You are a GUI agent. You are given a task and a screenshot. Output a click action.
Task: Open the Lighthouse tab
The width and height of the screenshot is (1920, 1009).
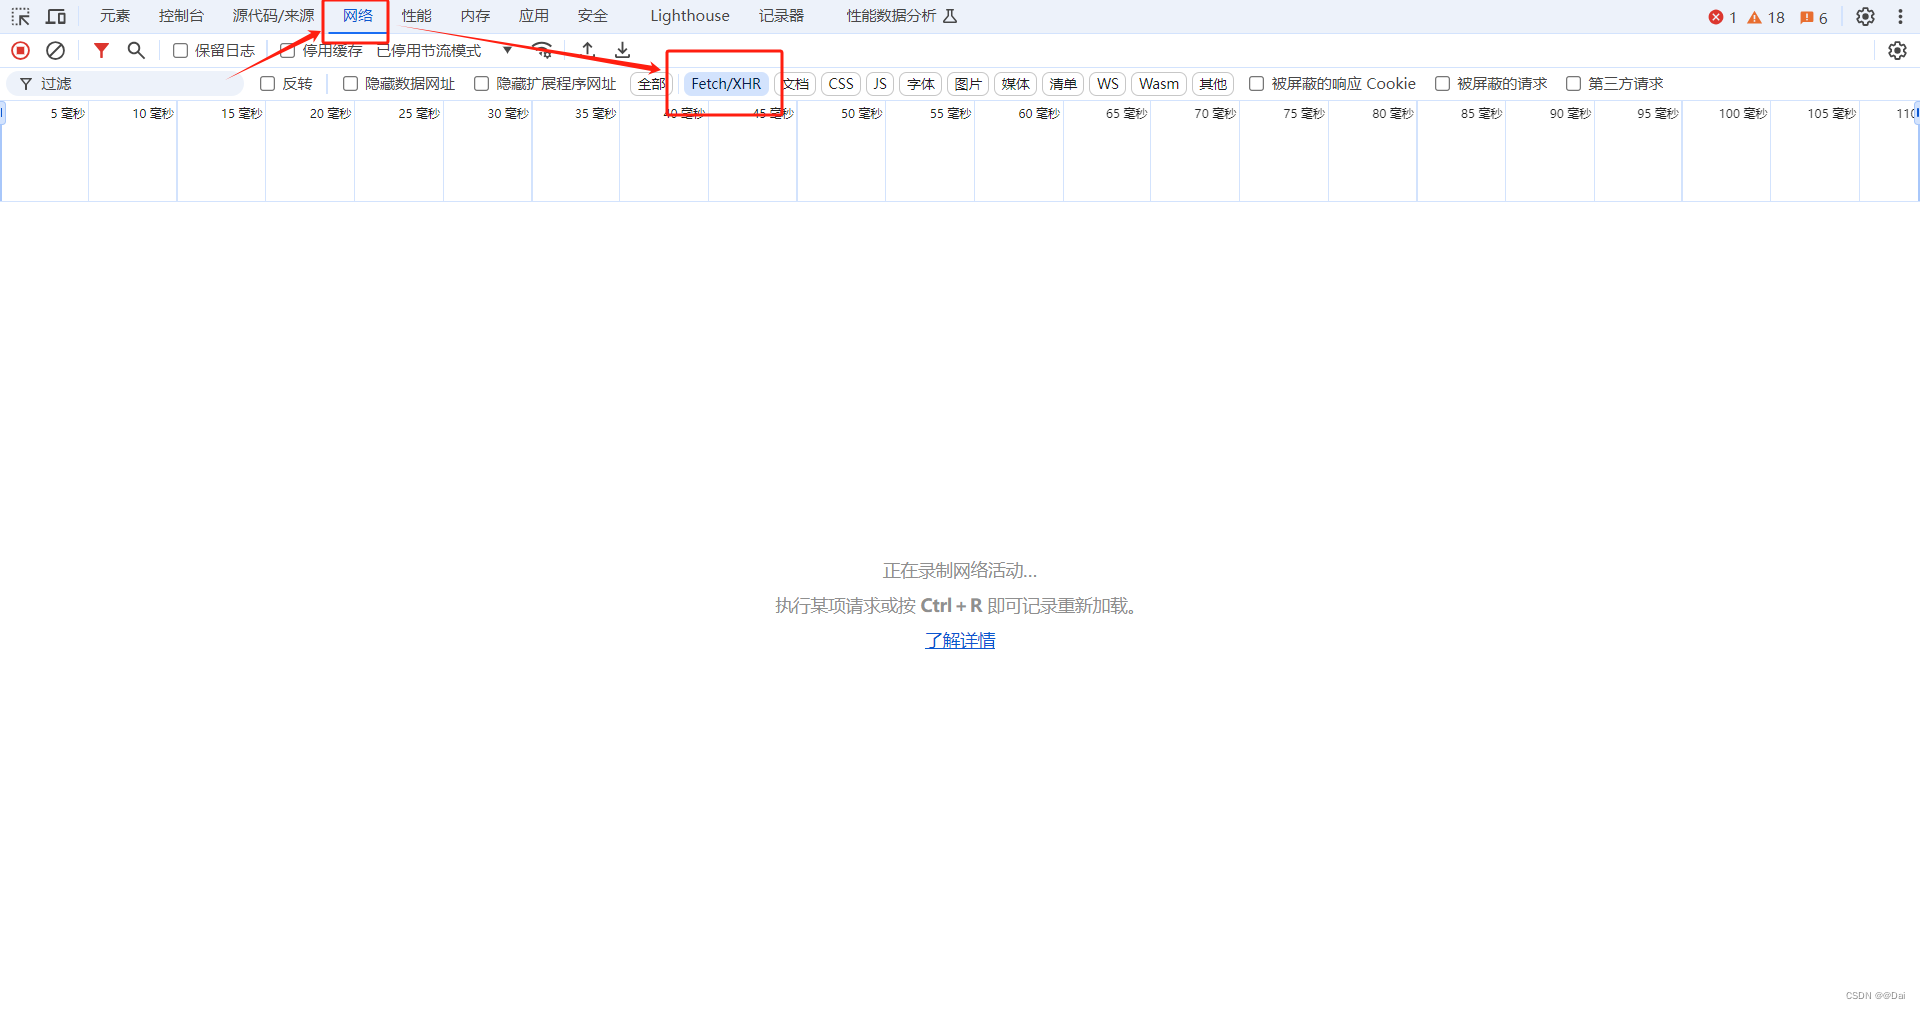pos(690,16)
